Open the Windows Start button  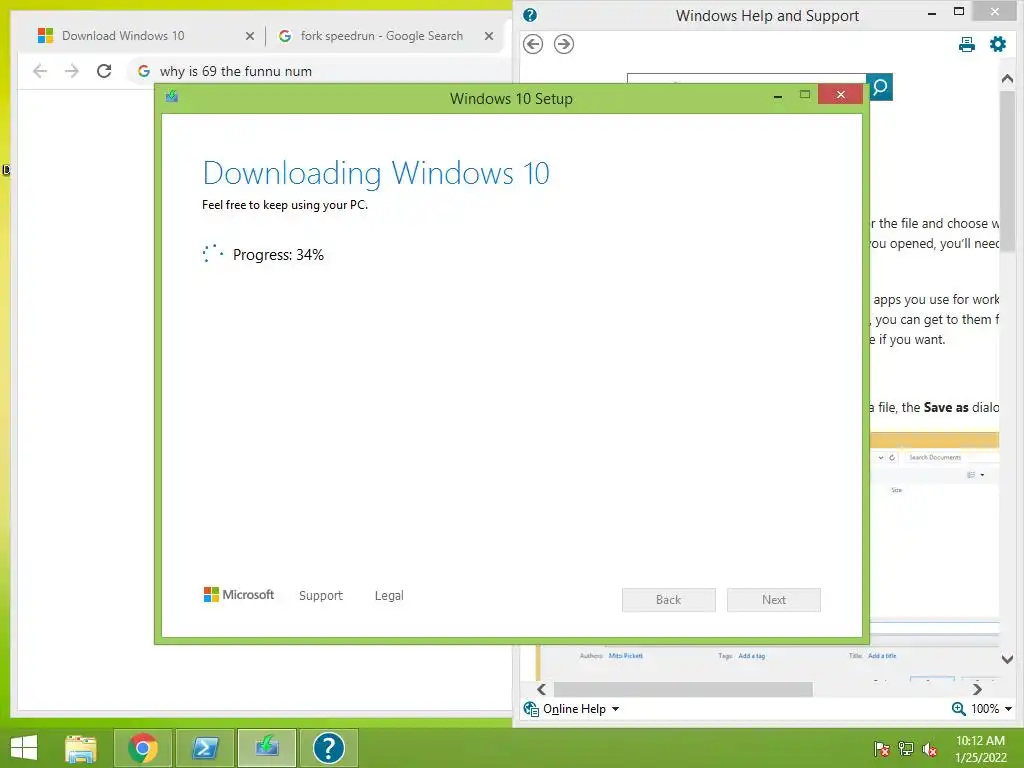pyautogui.click(x=24, y=748)
